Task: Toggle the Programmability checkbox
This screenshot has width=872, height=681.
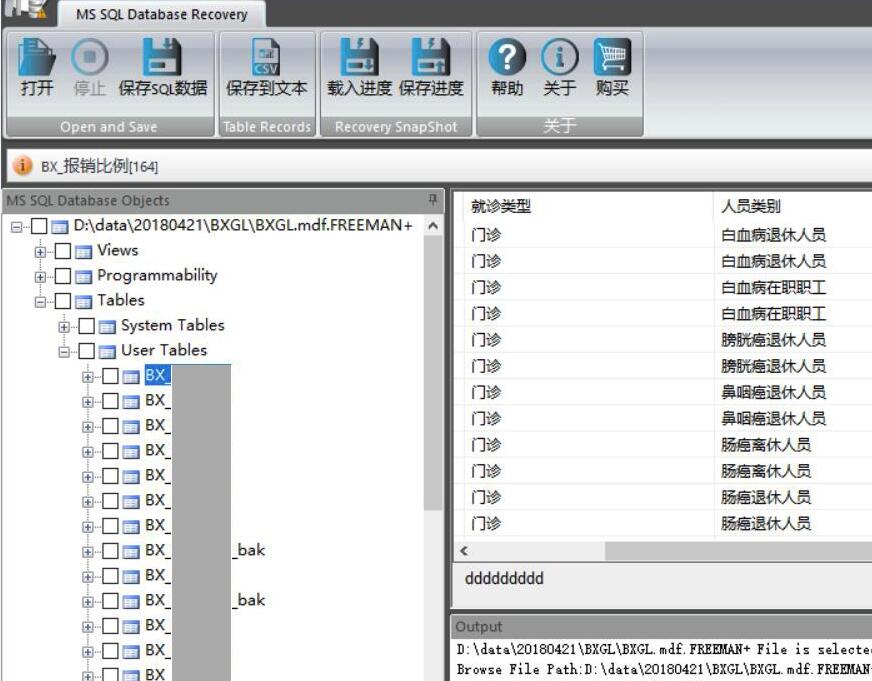Action: [63, 276]
